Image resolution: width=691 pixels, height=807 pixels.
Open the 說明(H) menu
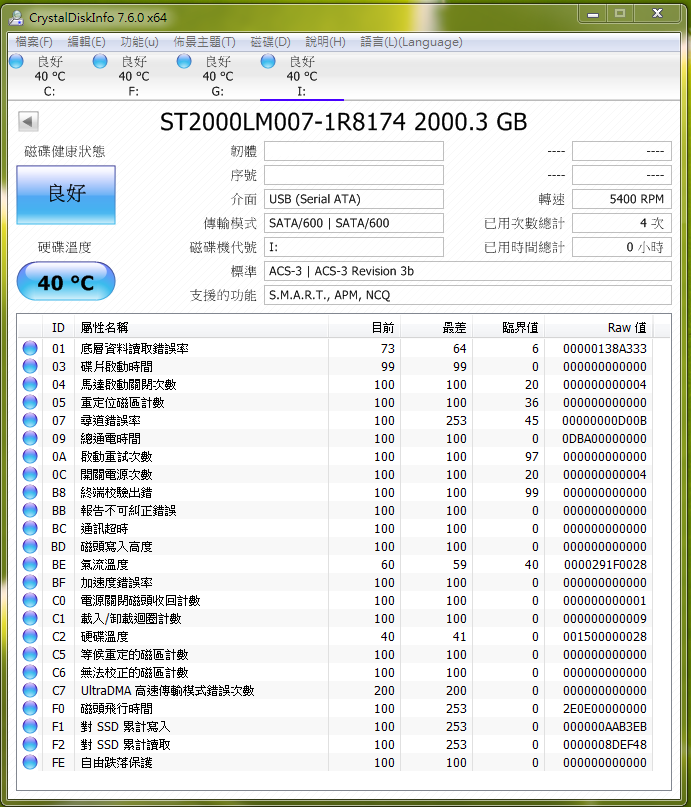(325, 42)
